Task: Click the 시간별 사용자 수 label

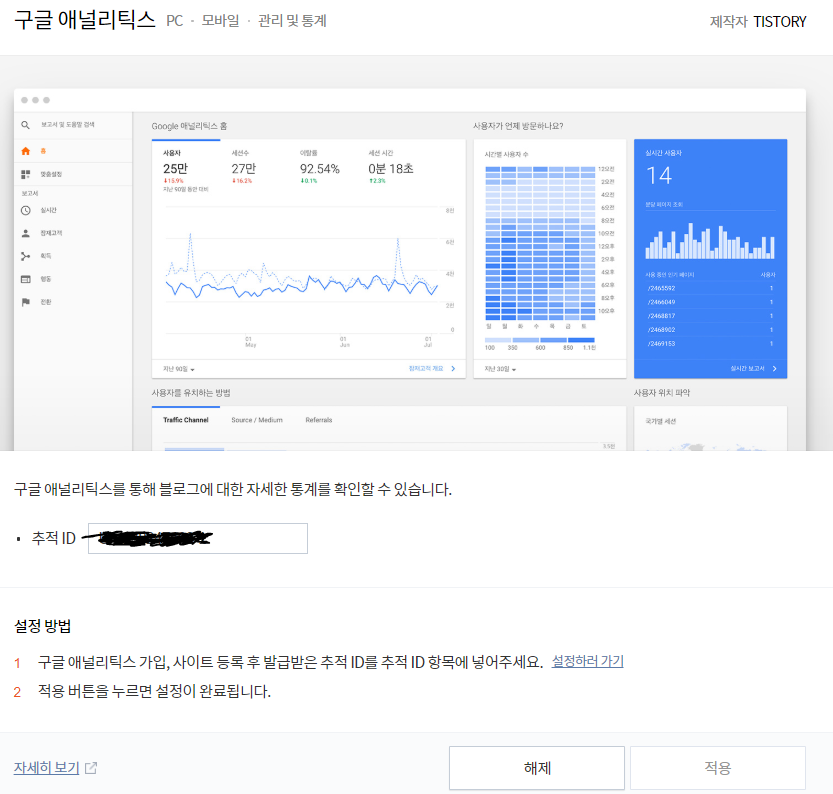Action: pyautogui.click(x=506, y=155)
